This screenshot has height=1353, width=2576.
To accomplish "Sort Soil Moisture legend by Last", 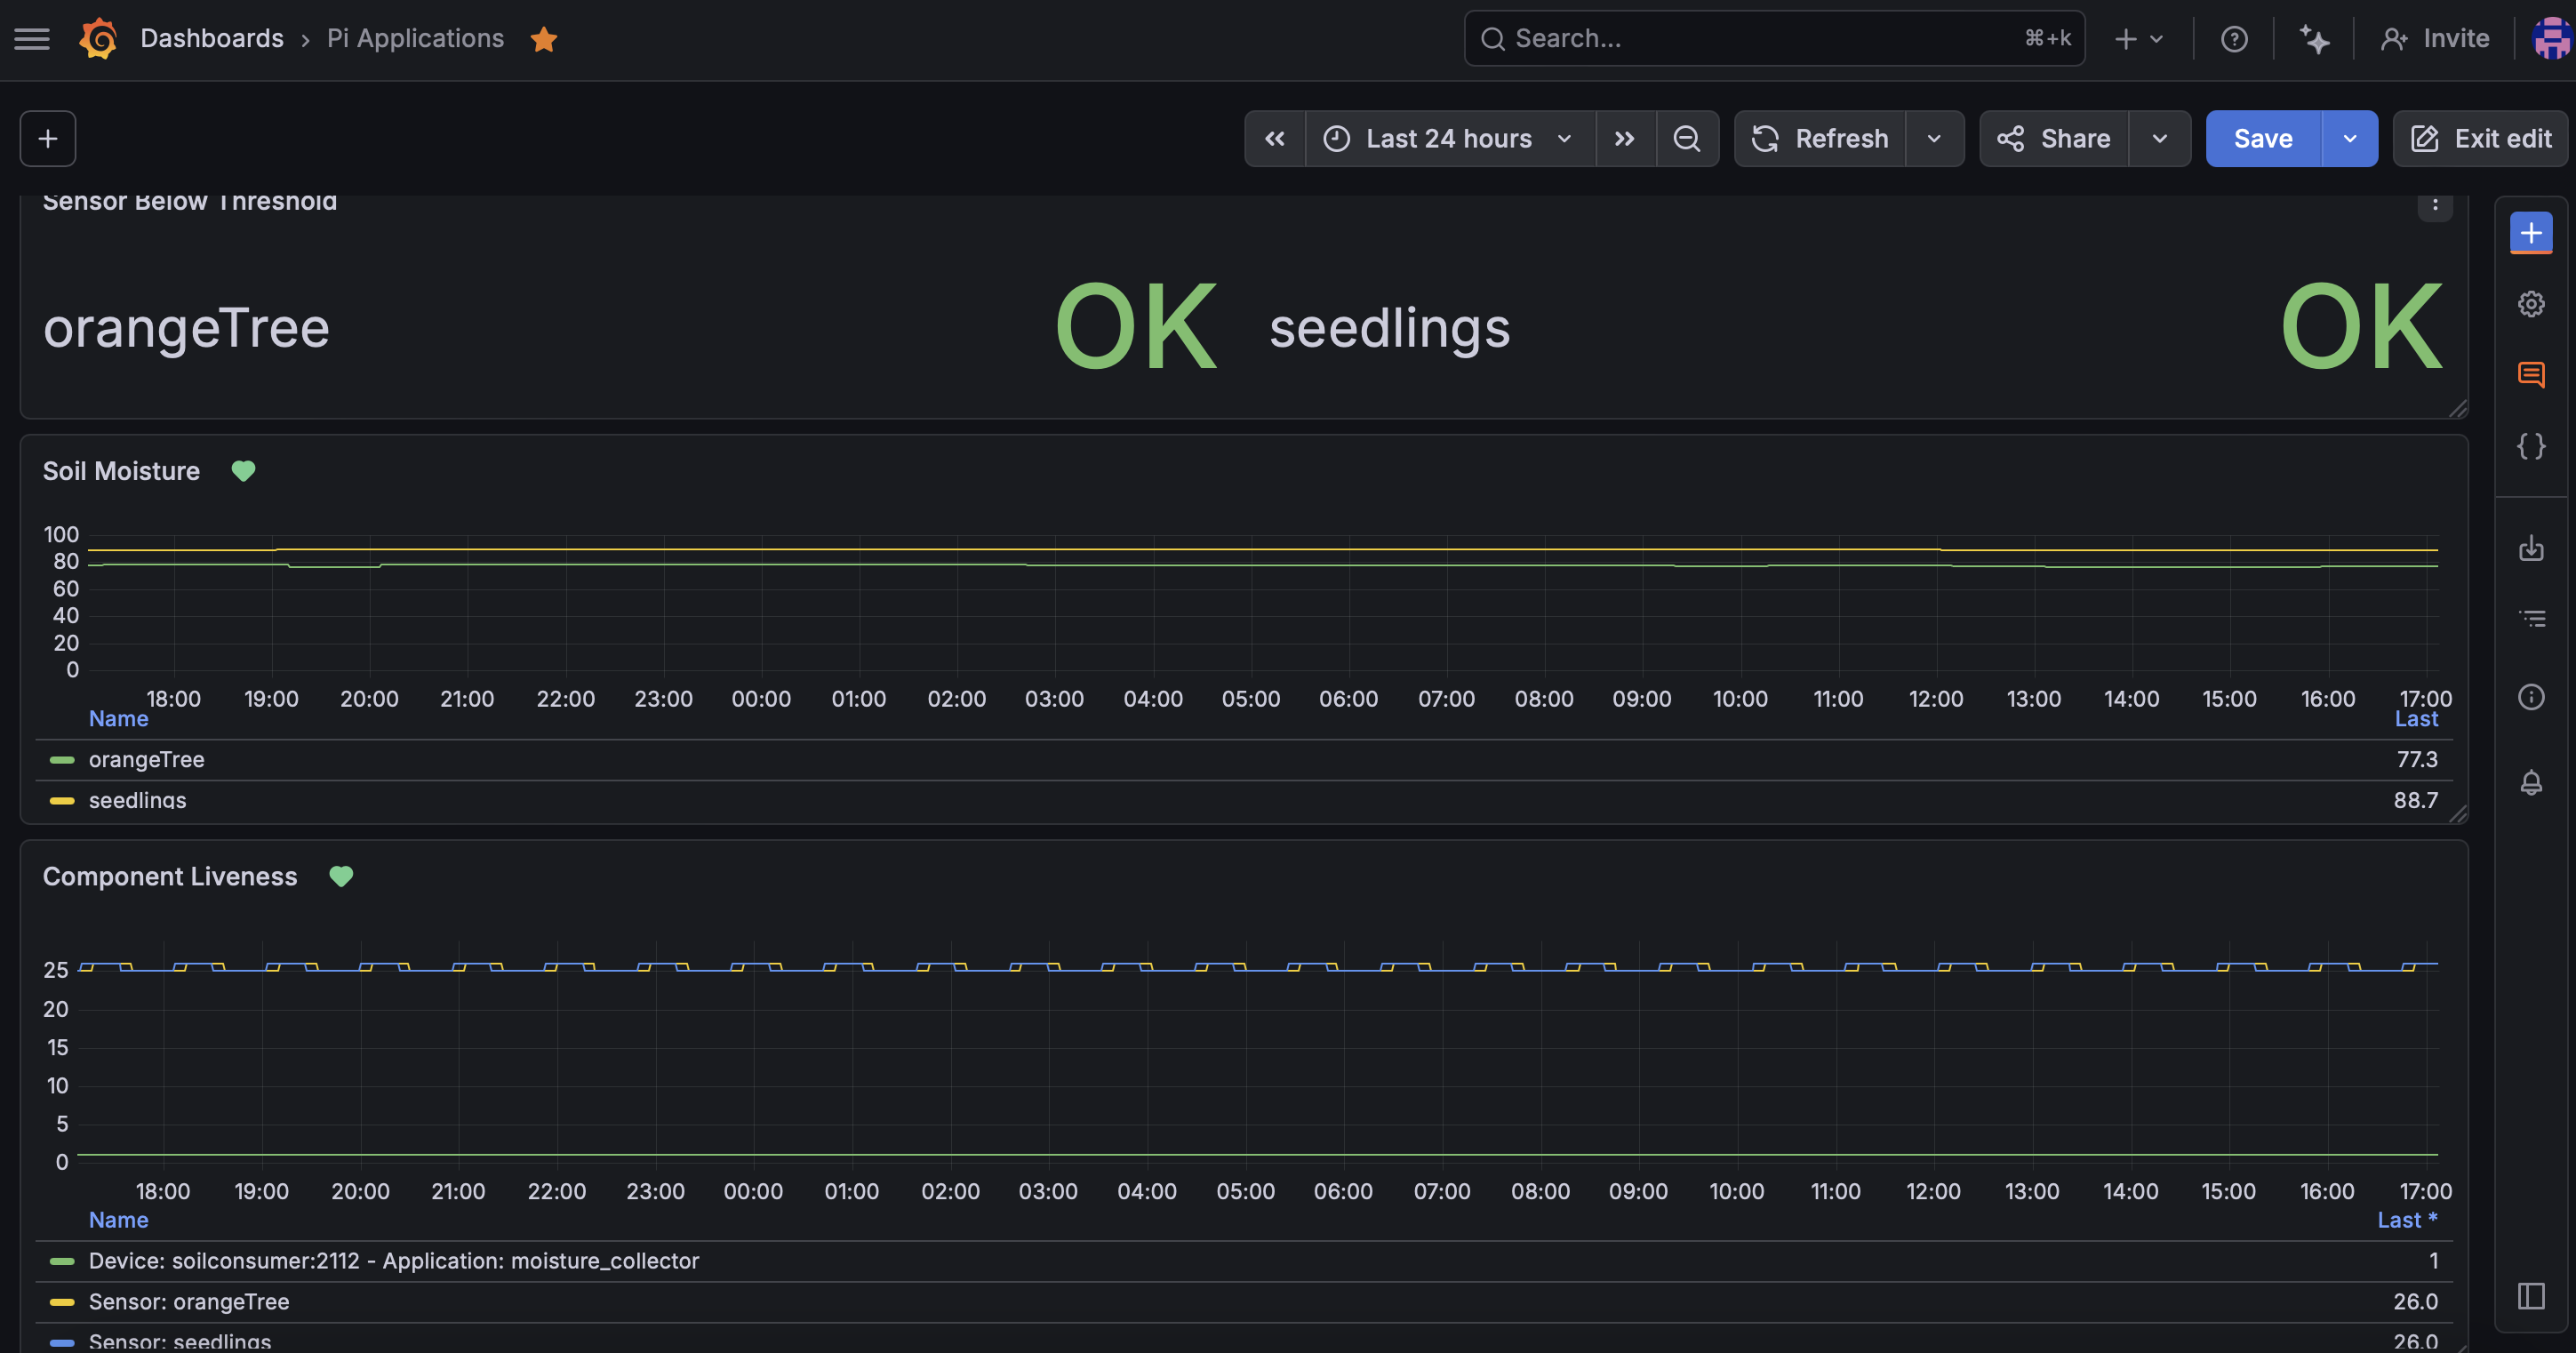I will (x=2416, y=719).
